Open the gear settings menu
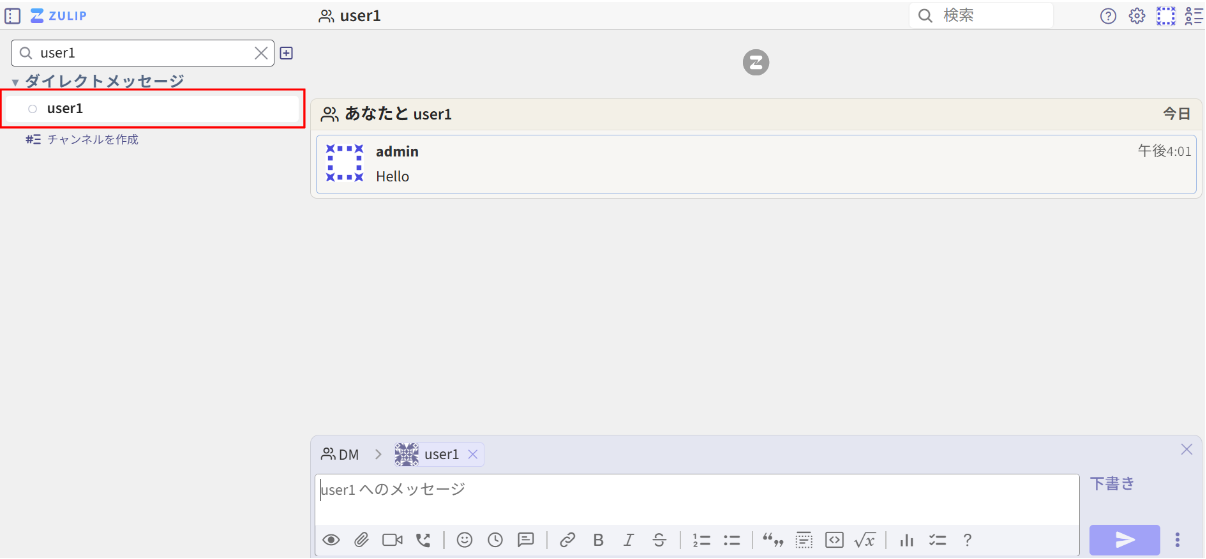 [1137, 15]
